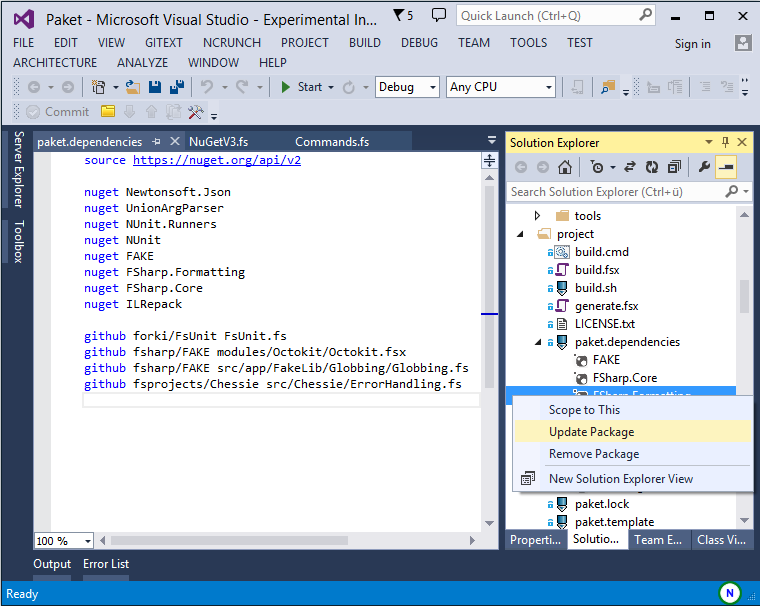Open the ARCHITECTURE menu

(x=55, y=63)
